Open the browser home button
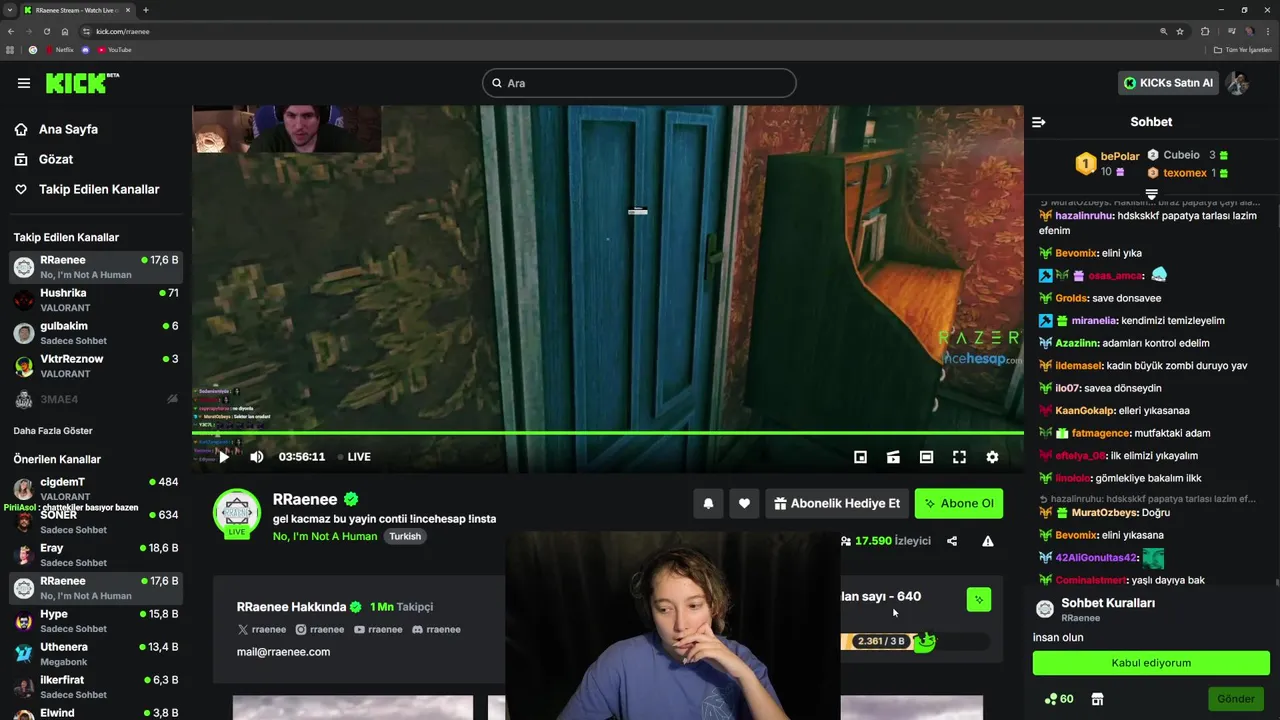Screen dimensions: 1280x720 (x=65, y=31)
